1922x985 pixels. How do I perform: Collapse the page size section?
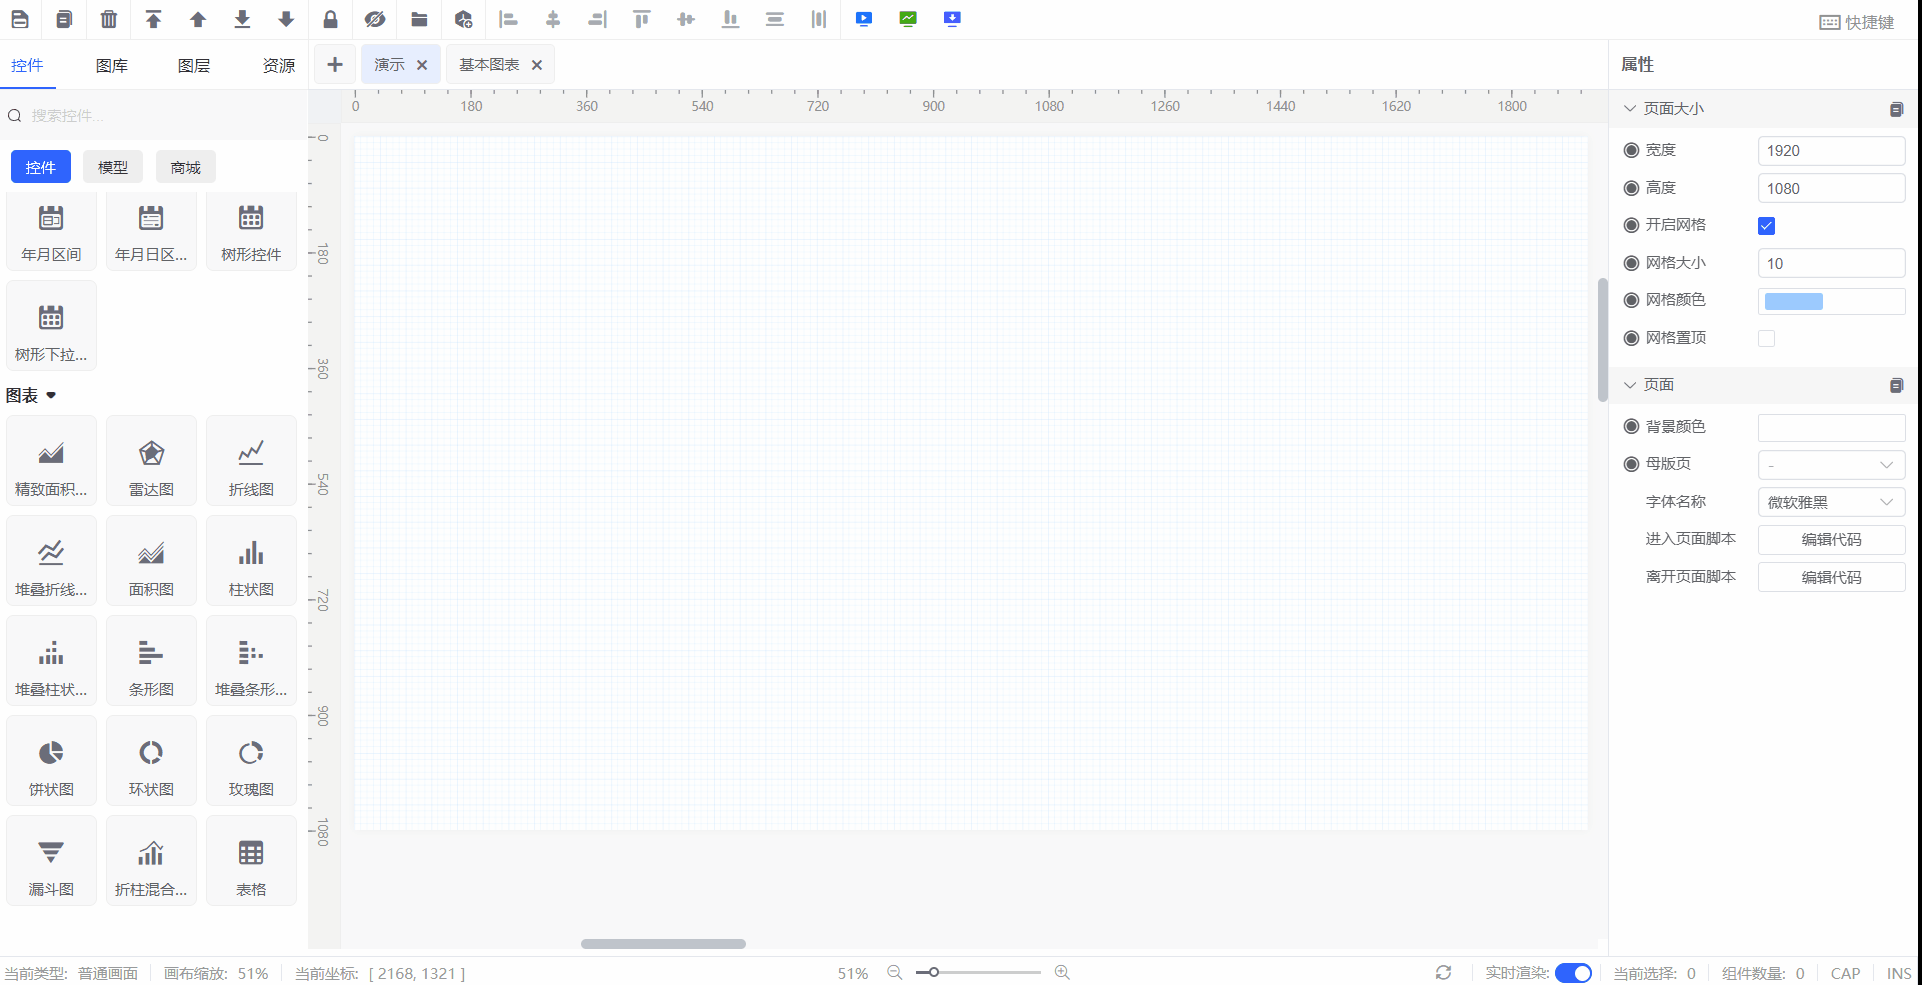(x=1630, y=109)
